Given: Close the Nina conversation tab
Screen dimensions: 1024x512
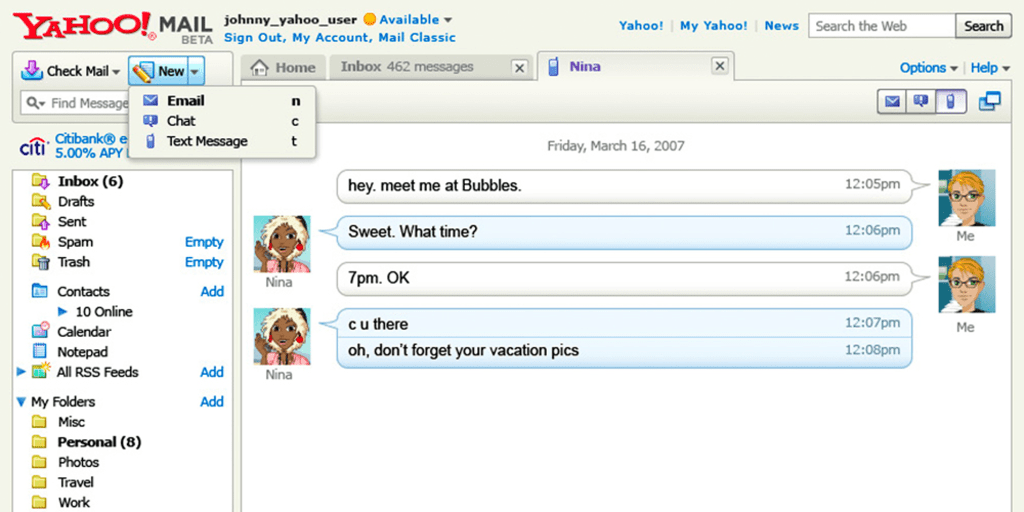Looking at the screenshot, I should click(719, 67).
